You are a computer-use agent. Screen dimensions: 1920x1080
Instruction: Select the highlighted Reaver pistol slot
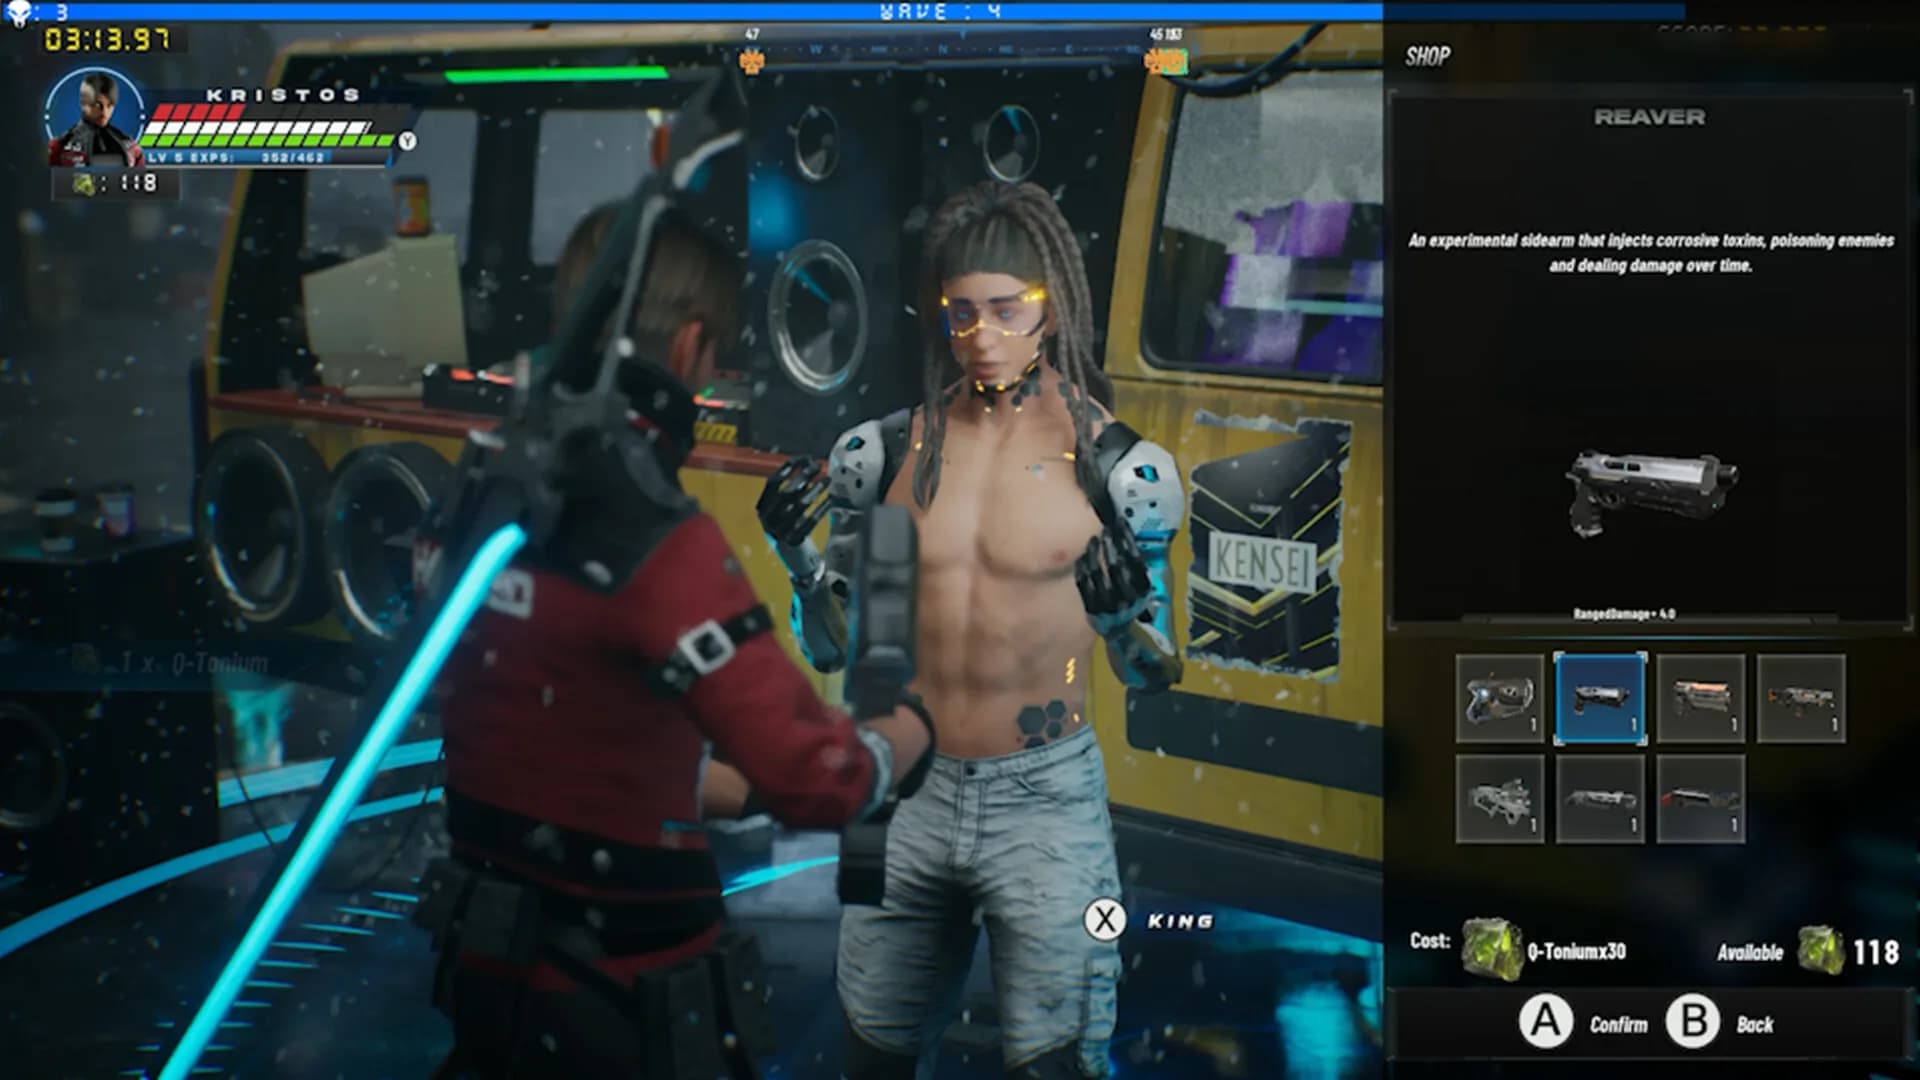[x=1600, y=699]
